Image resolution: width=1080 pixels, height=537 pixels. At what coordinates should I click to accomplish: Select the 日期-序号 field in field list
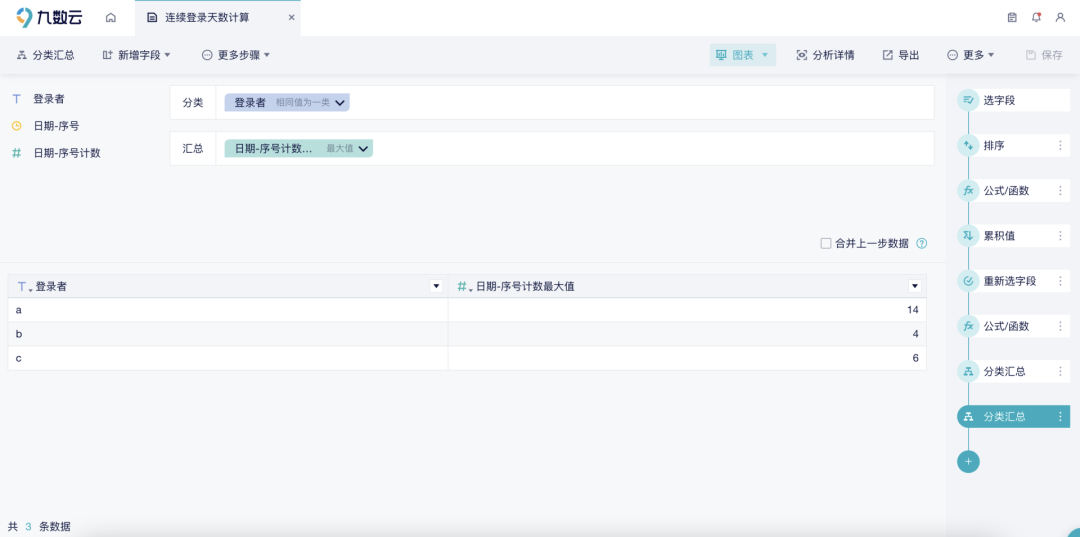pyautogui.click(x=56, y=126)
